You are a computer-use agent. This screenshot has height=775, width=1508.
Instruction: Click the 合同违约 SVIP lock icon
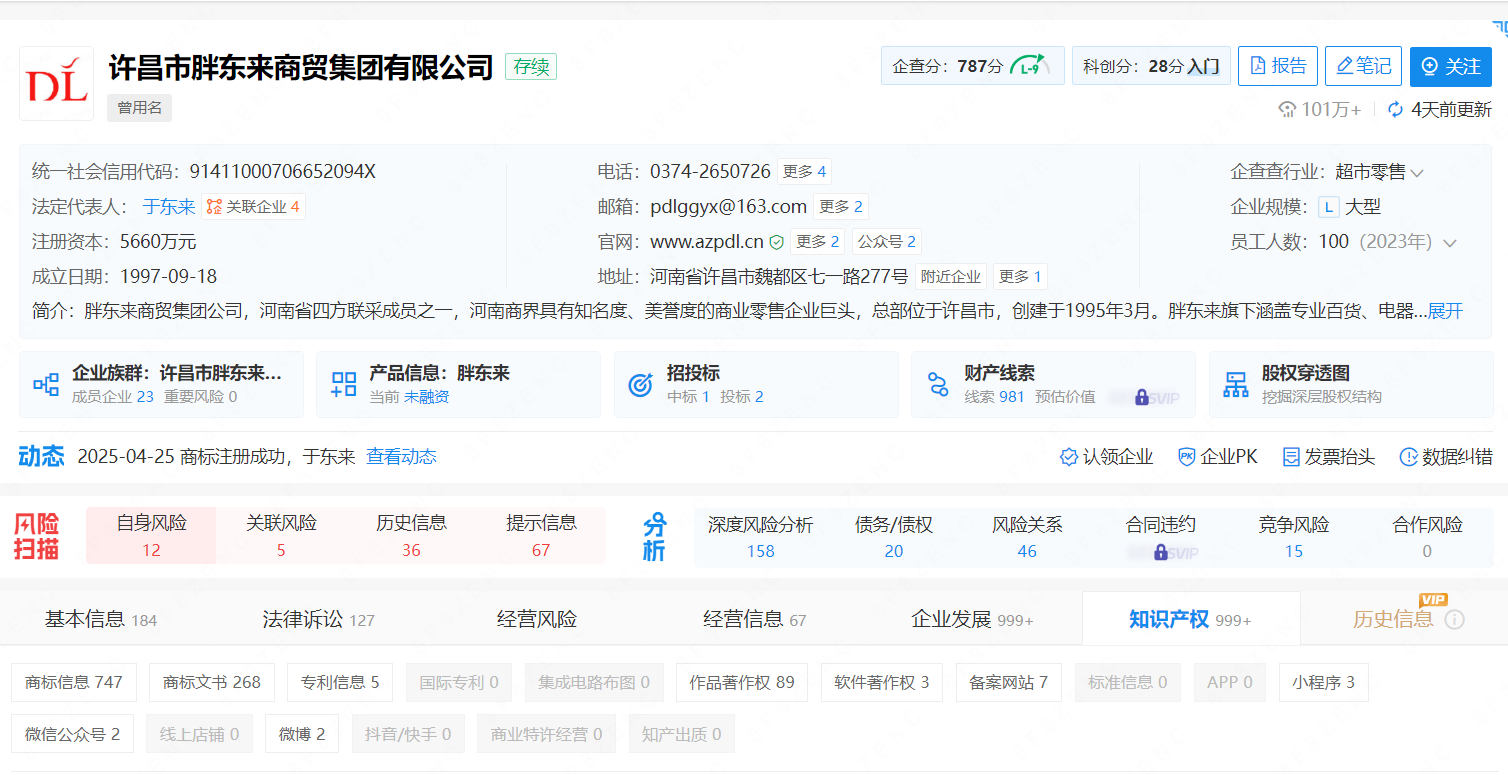pos(1160,552)
